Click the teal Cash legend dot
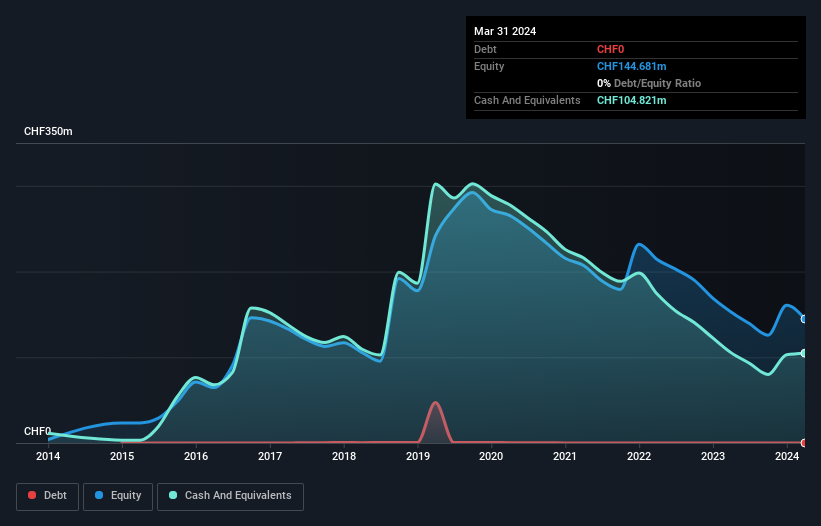The height and width of the screenshot is (526, 821). (173, 495)
